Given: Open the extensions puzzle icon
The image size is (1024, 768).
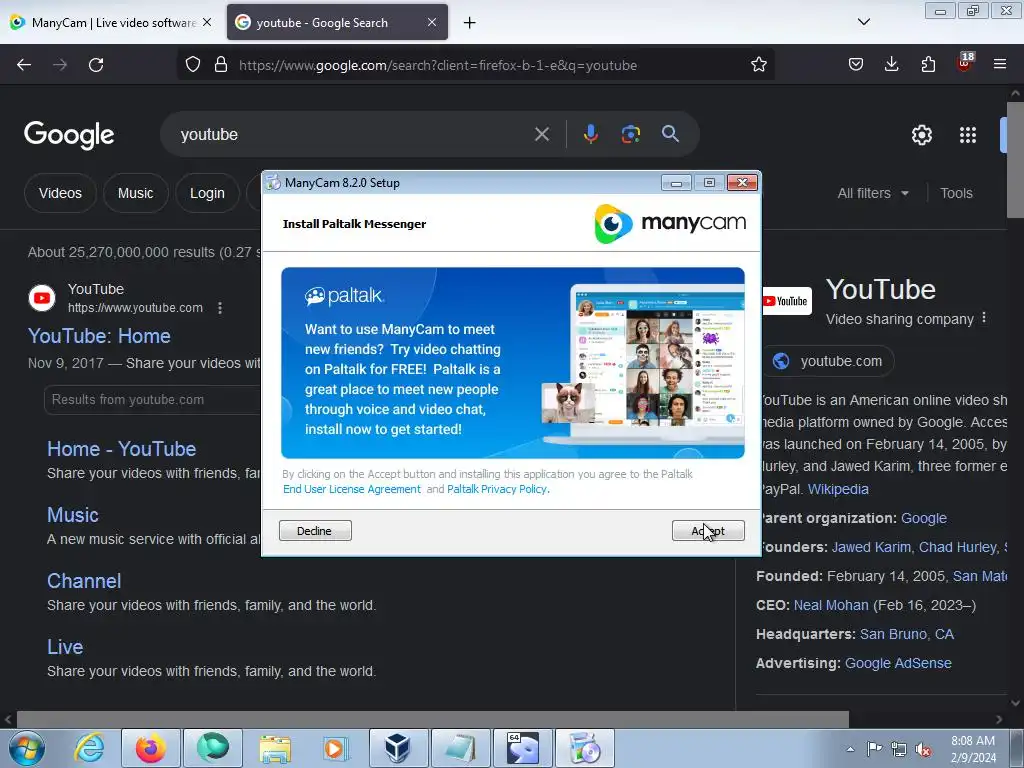Looking at the screenshot, I should 928,65.
